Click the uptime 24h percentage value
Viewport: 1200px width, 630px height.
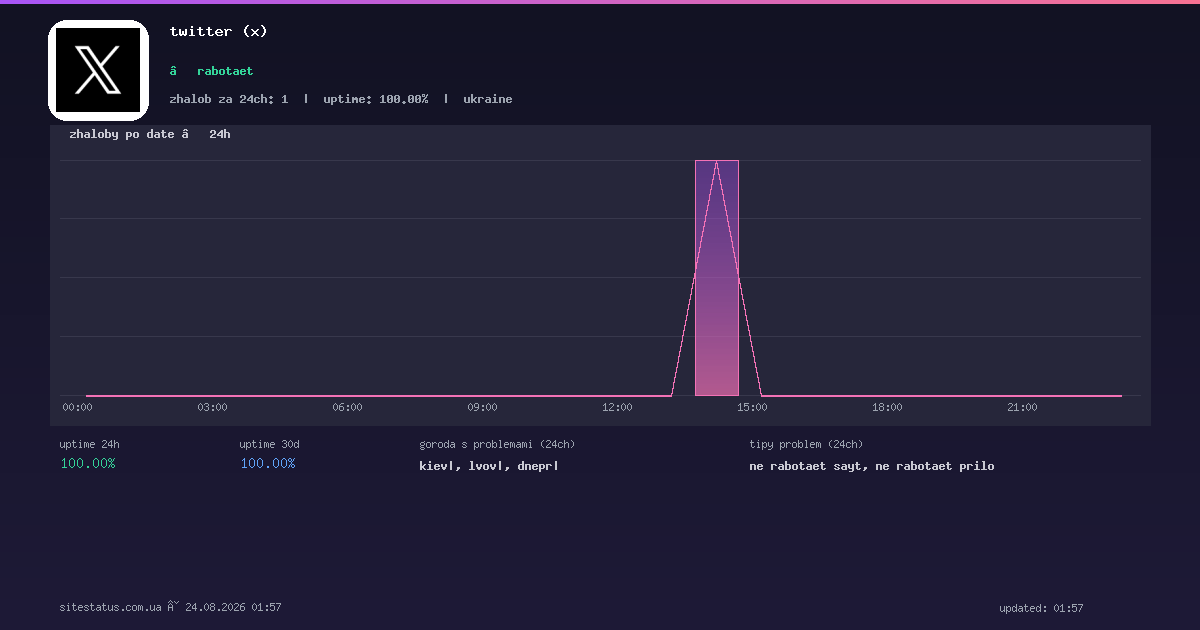[88, 463]
